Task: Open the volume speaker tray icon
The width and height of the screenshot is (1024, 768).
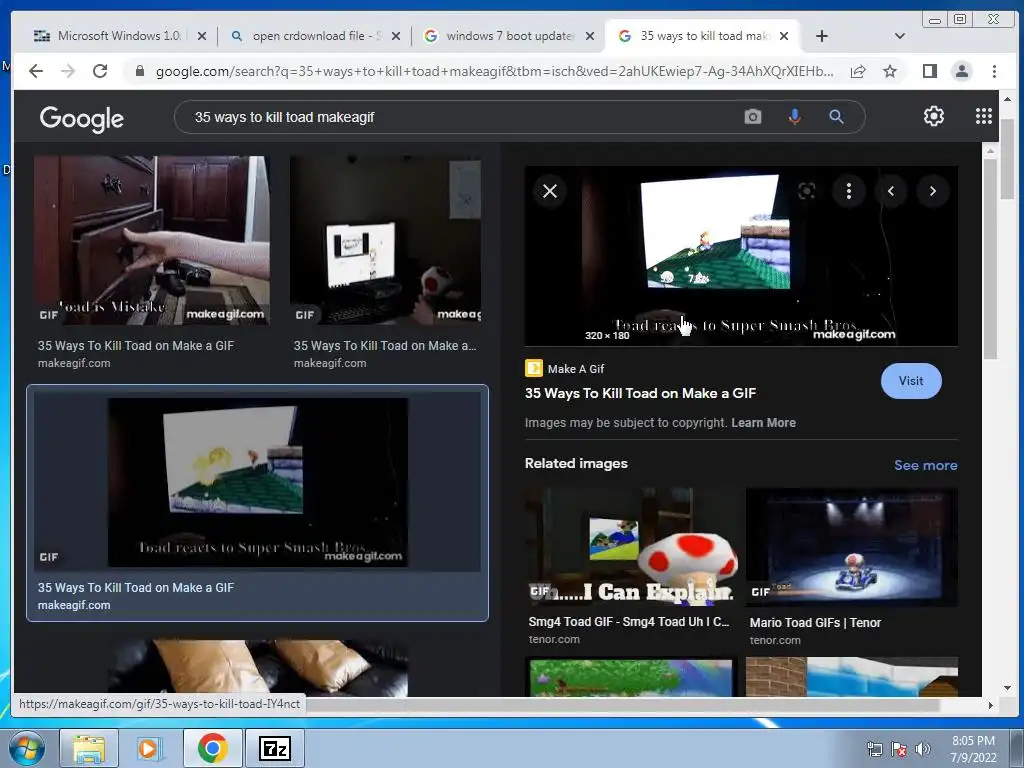Action: point(922,749)
